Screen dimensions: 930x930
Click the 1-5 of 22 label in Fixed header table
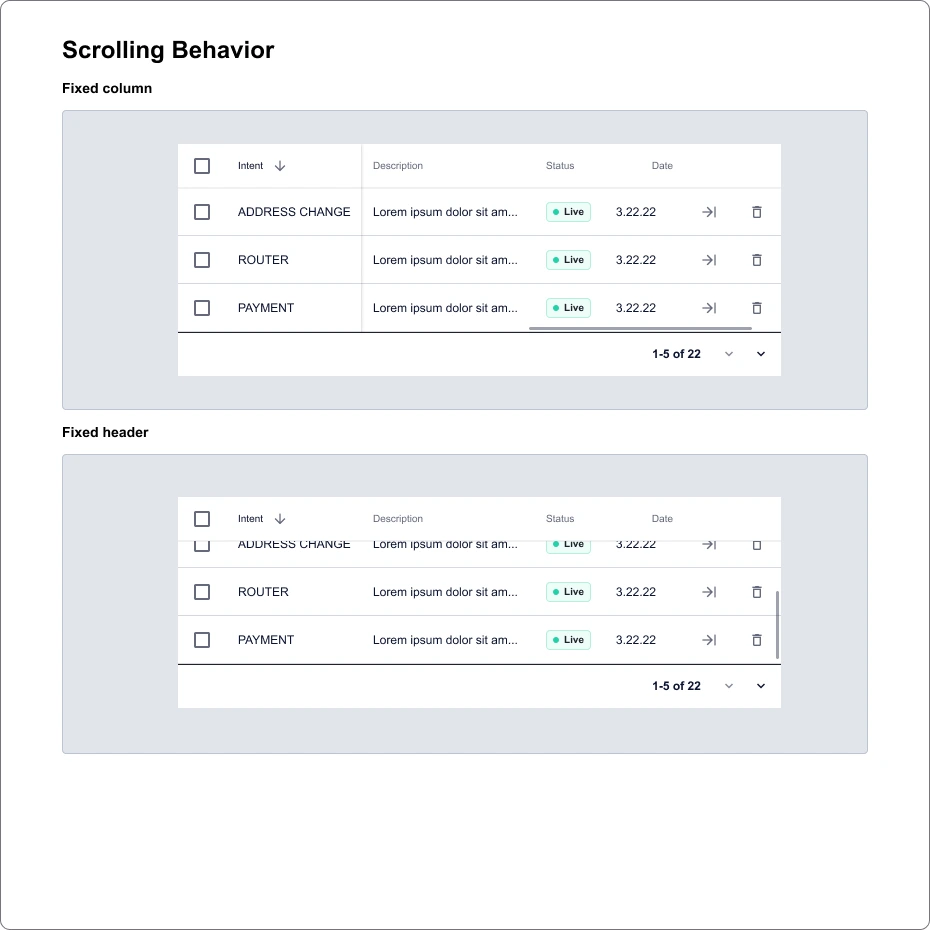676,686
